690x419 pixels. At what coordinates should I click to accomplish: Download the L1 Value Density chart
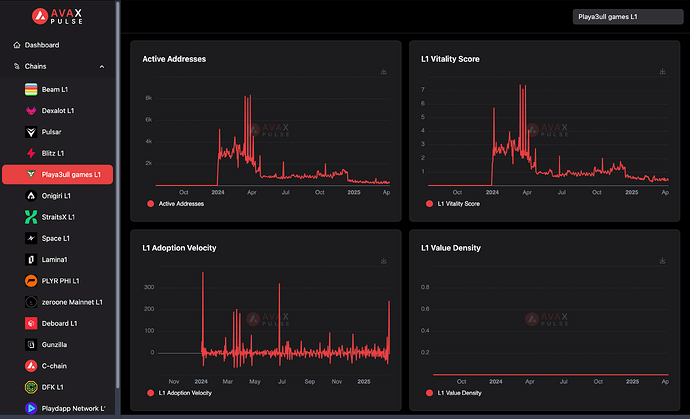tap(663, 261)
